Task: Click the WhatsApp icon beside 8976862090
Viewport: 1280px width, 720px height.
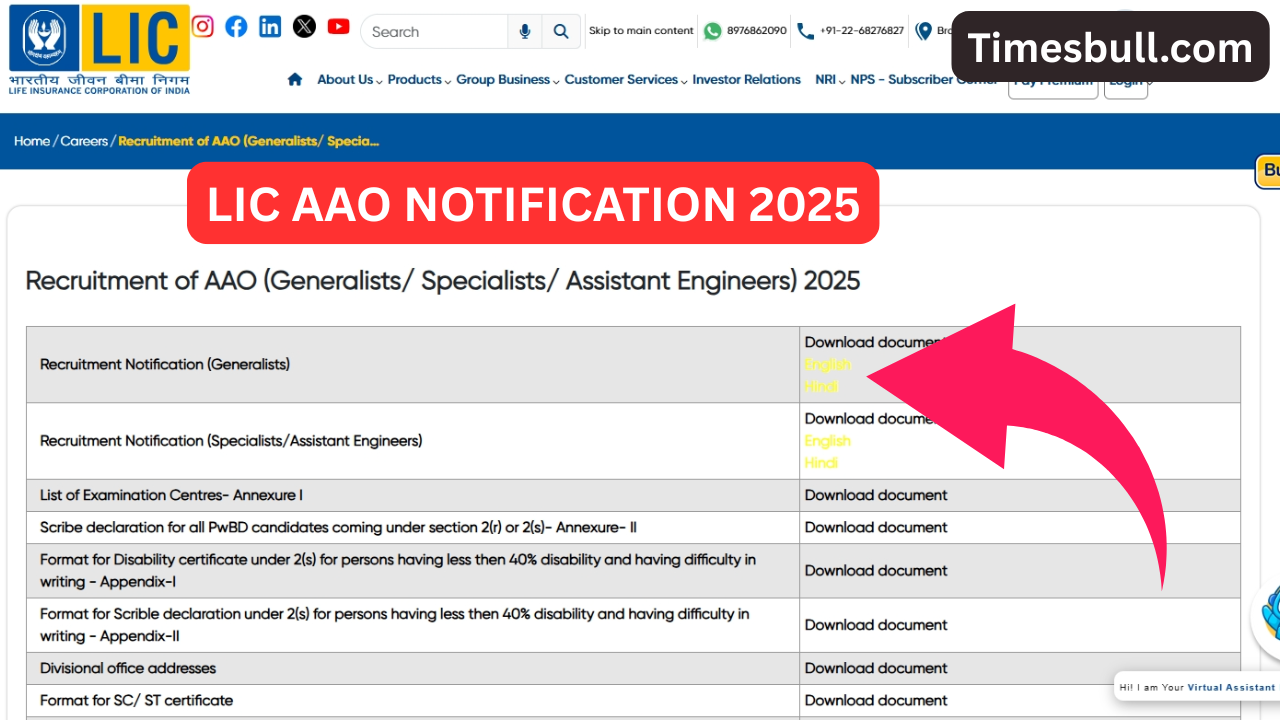Action: [x=712, y=31]
